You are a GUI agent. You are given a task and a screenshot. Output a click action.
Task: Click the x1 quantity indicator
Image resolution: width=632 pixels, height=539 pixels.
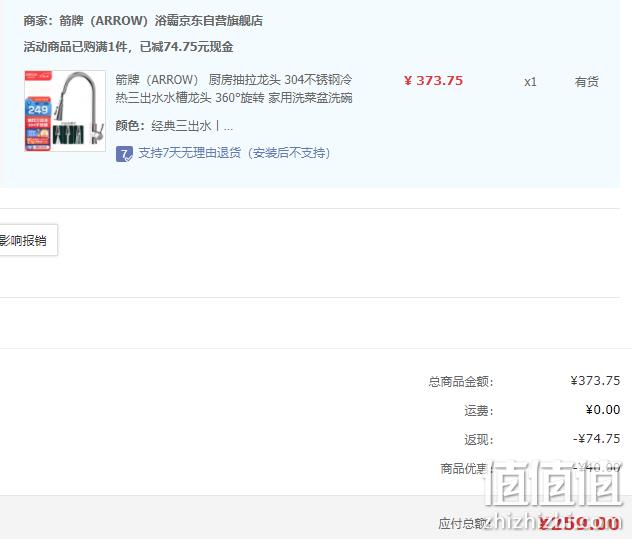pos(530,82)
